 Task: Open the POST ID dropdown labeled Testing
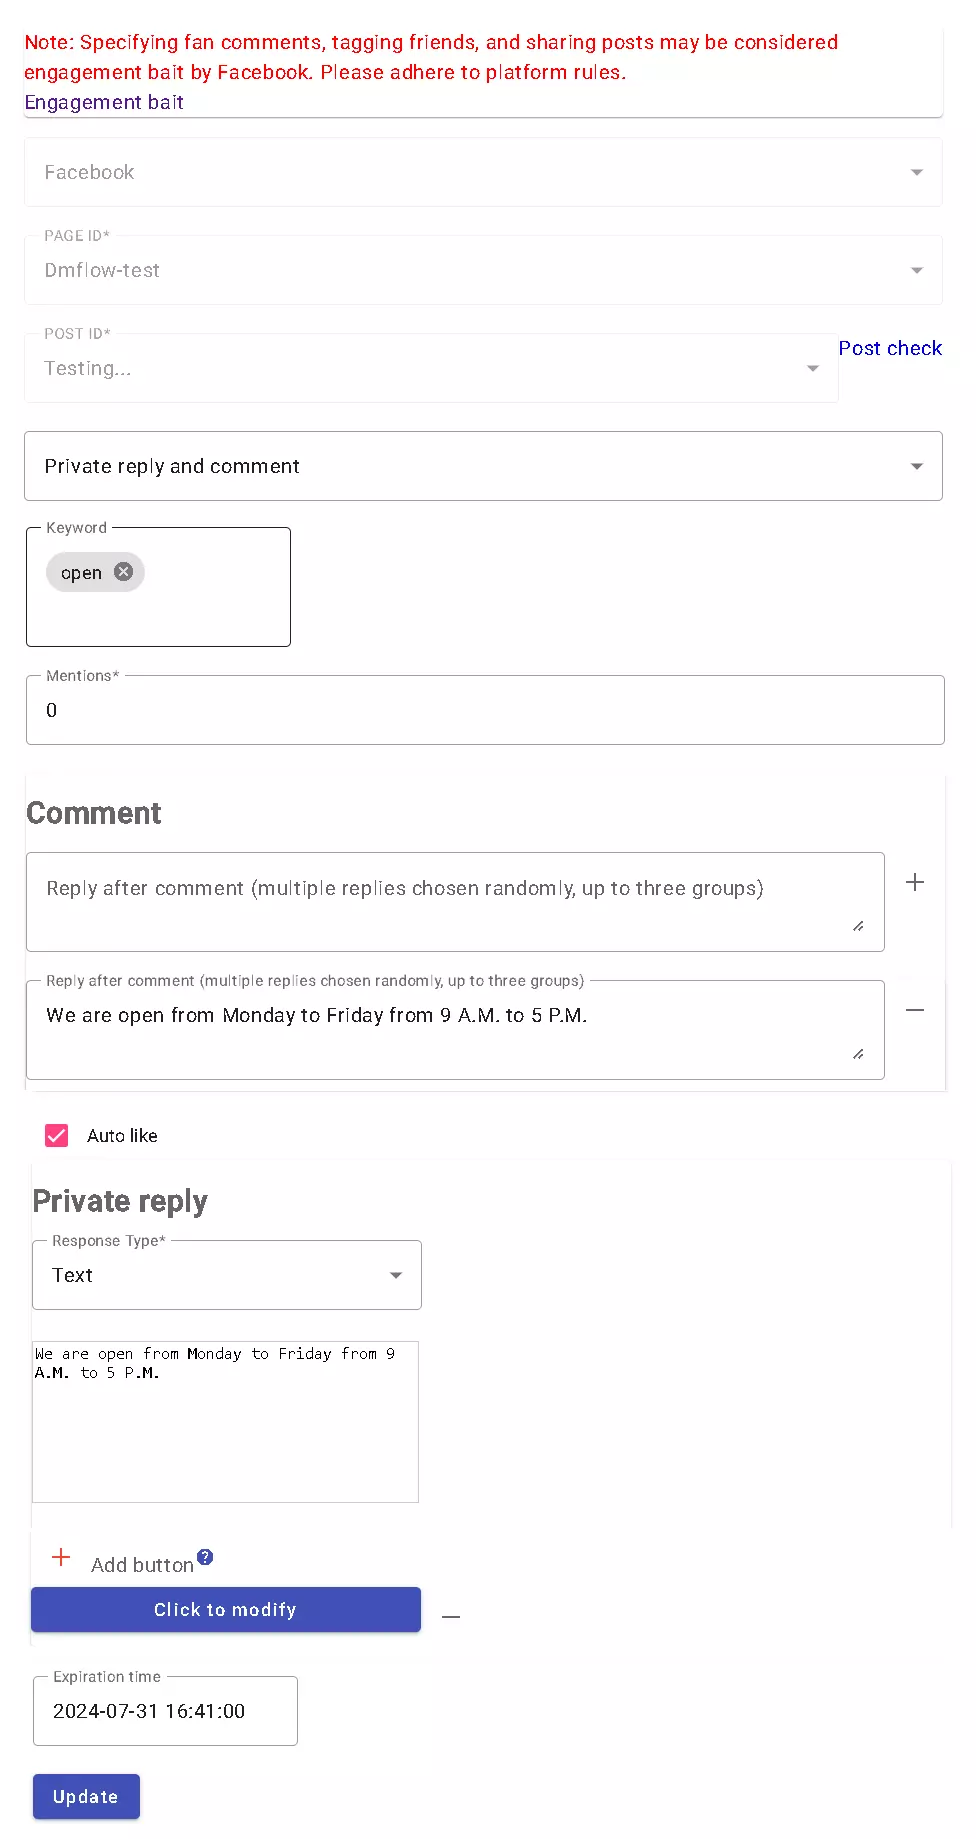[x=812, y=368]
